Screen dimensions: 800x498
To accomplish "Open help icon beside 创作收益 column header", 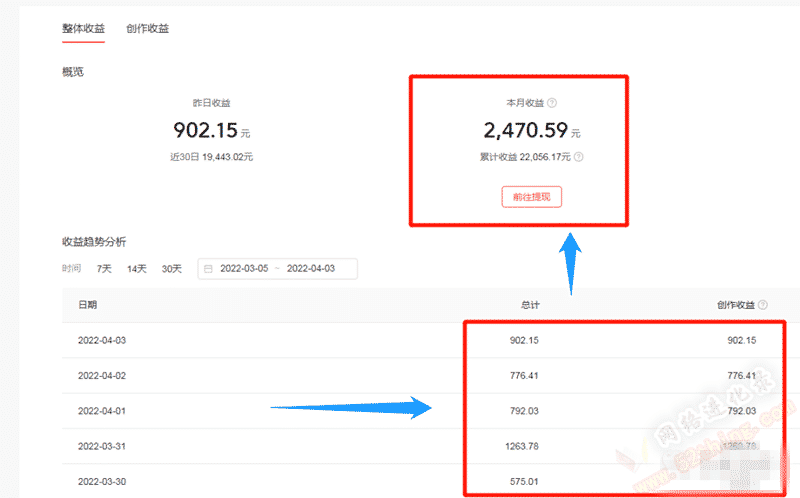I will point(763,305).
